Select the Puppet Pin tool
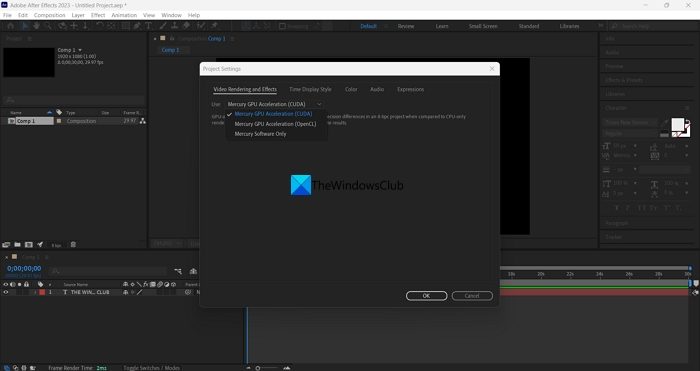The height and width of the screenshot is (371, 700). tap(214, 26)
